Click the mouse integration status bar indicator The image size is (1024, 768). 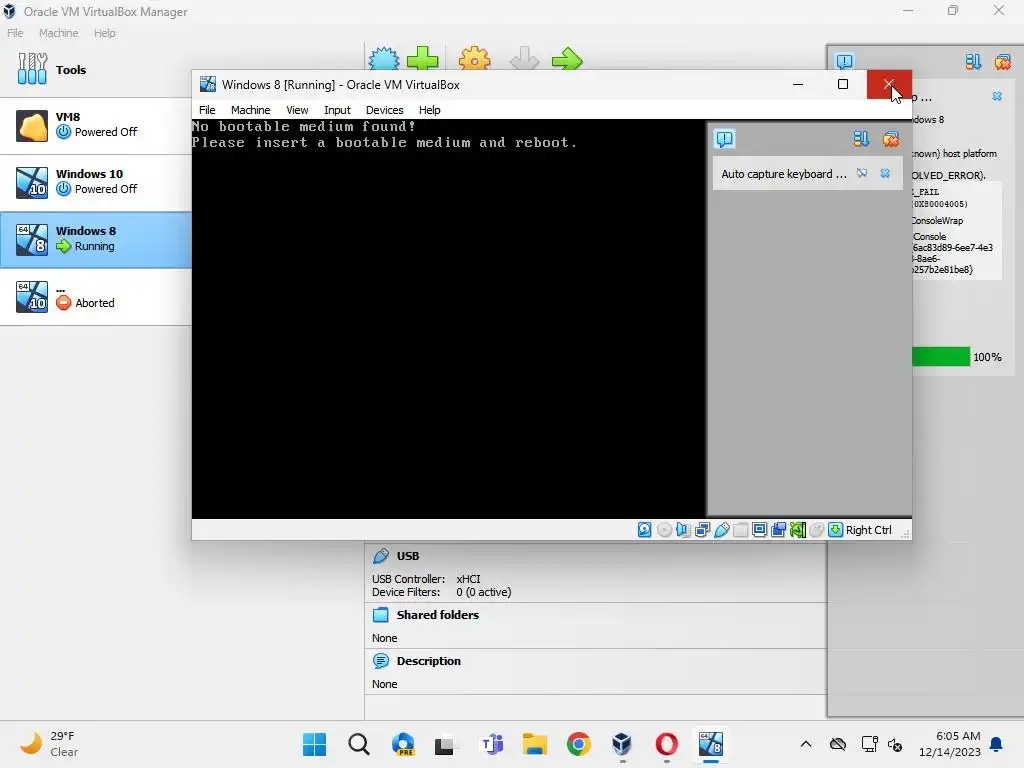[x=816, y=530]
